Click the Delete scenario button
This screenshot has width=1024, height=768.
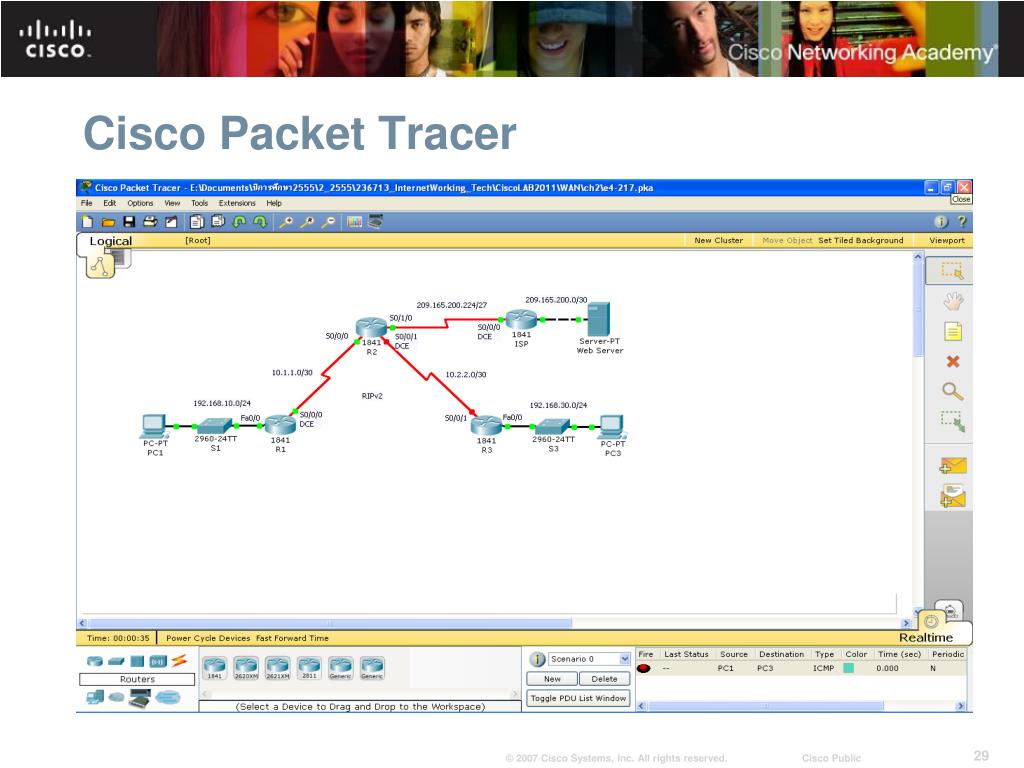pyautogui.click(x=605, y=679)
